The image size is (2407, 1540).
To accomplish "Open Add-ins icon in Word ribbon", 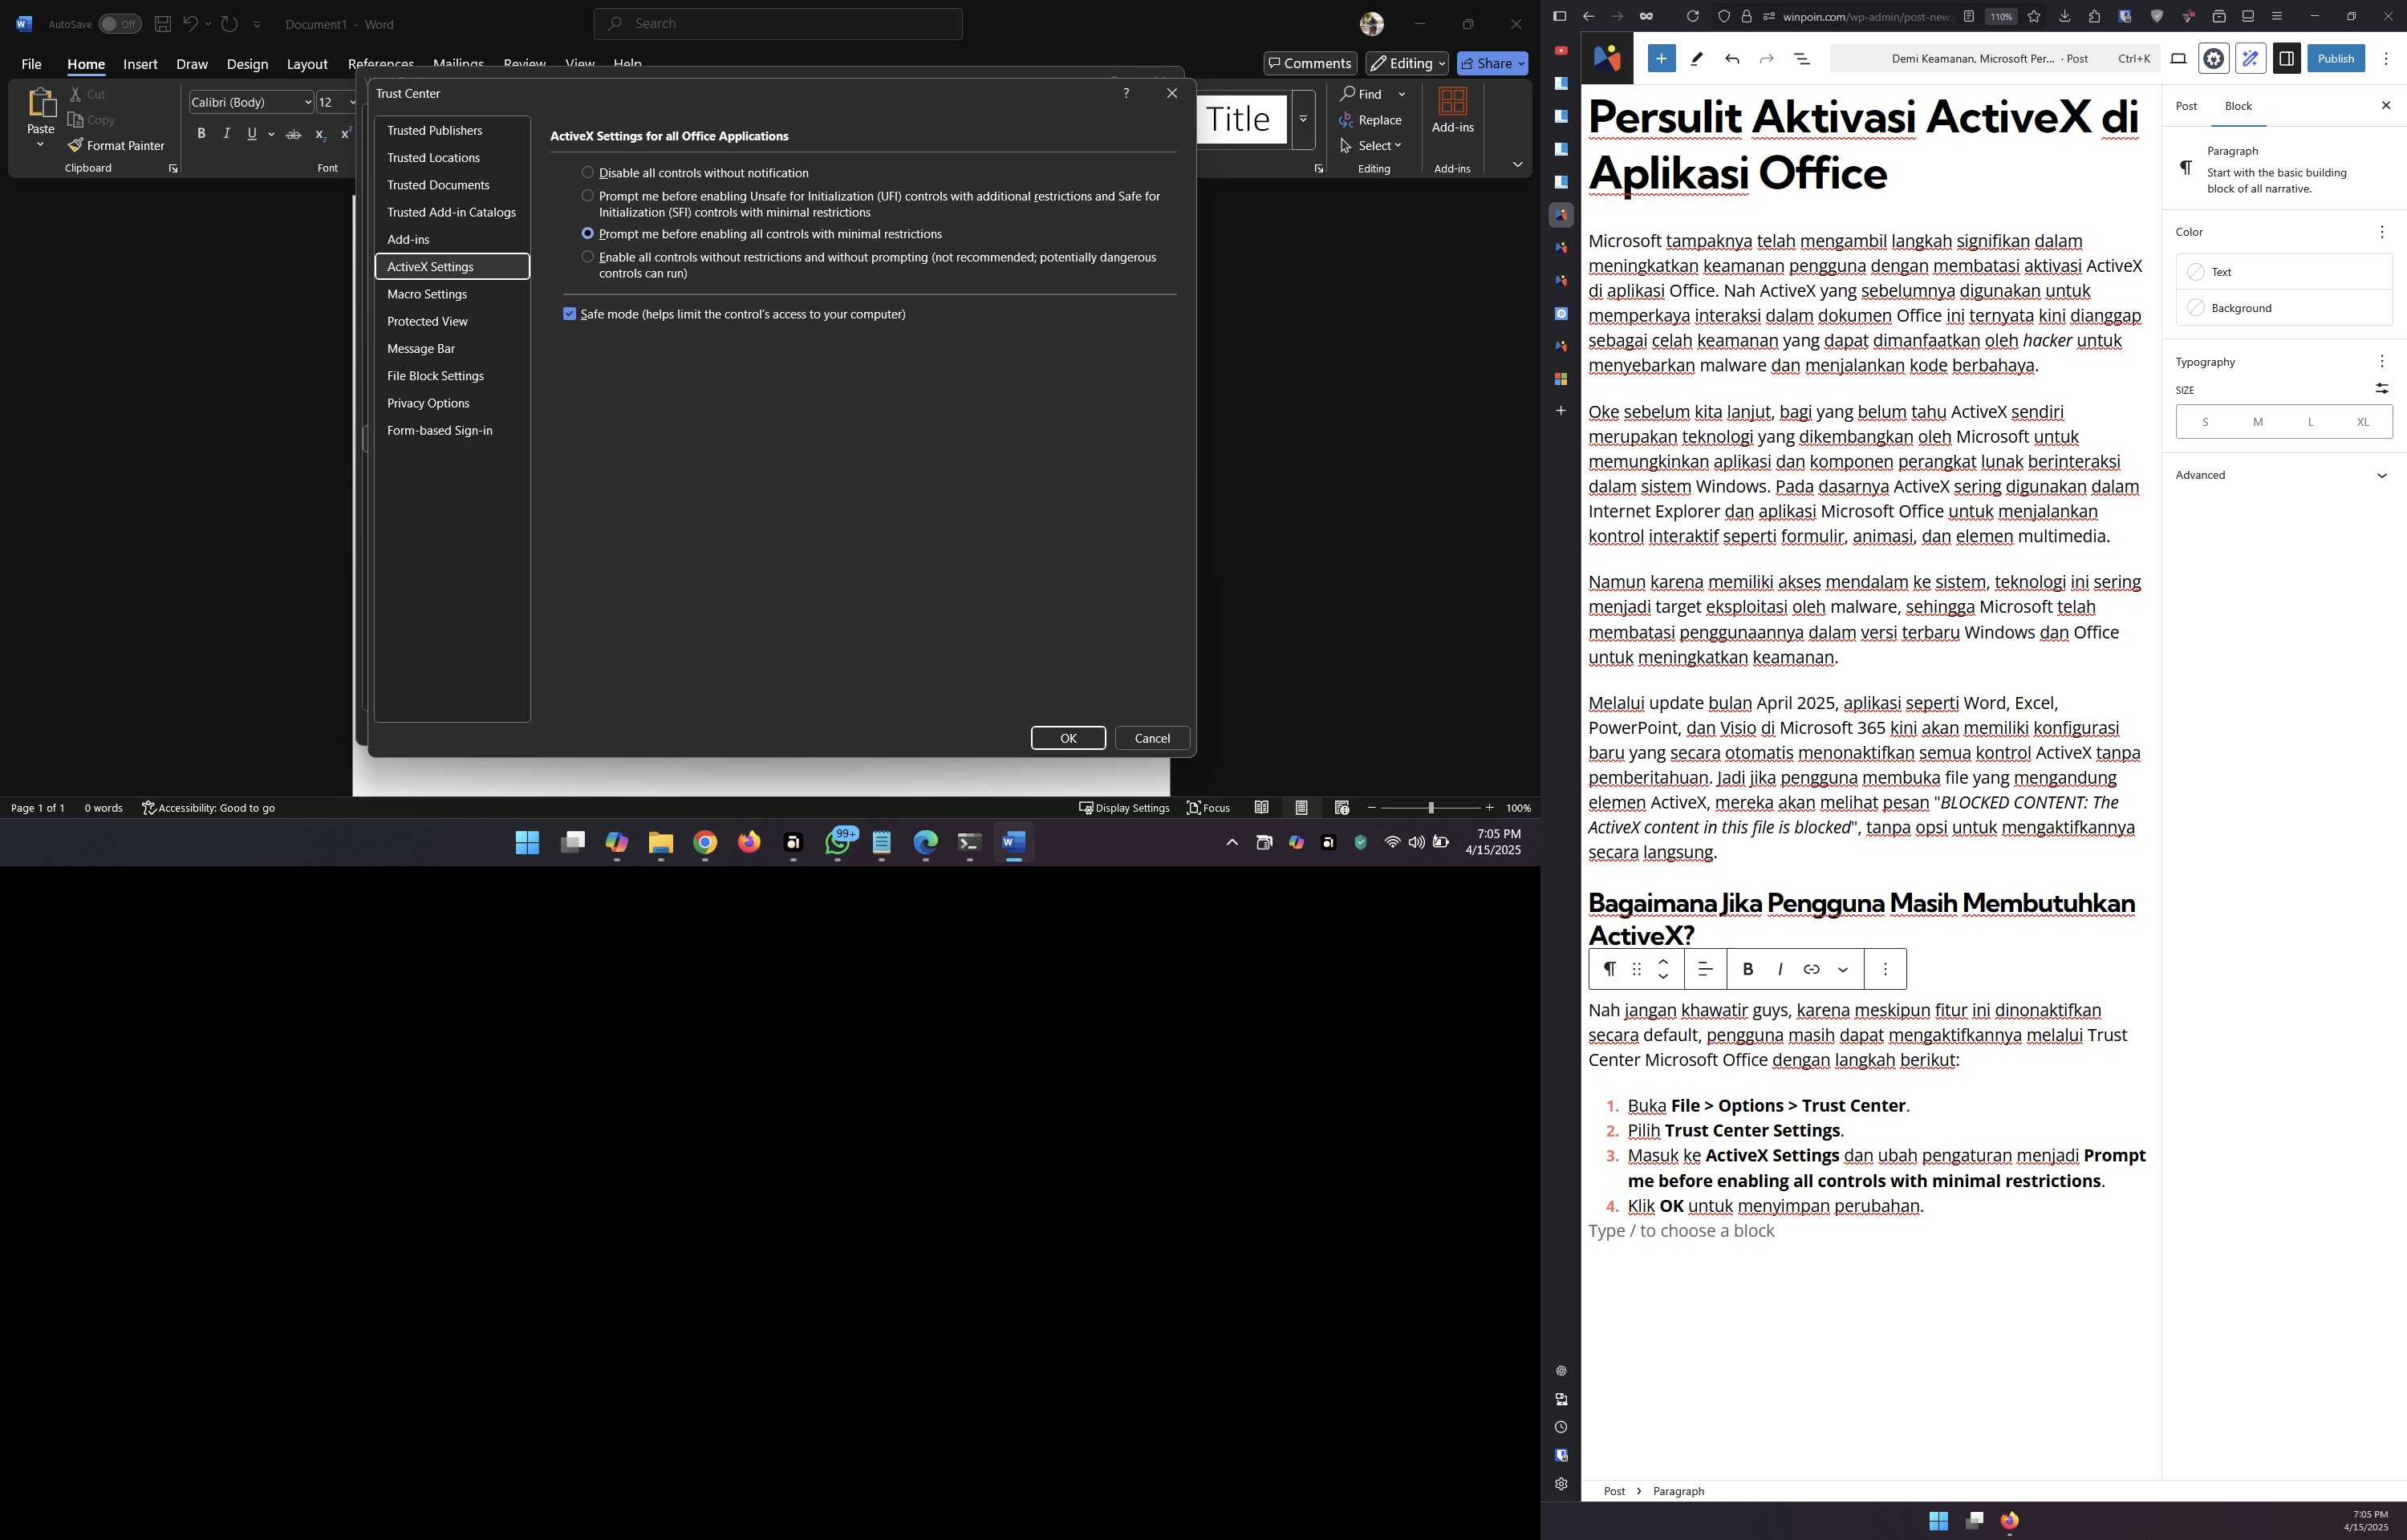I will 1452,110.
